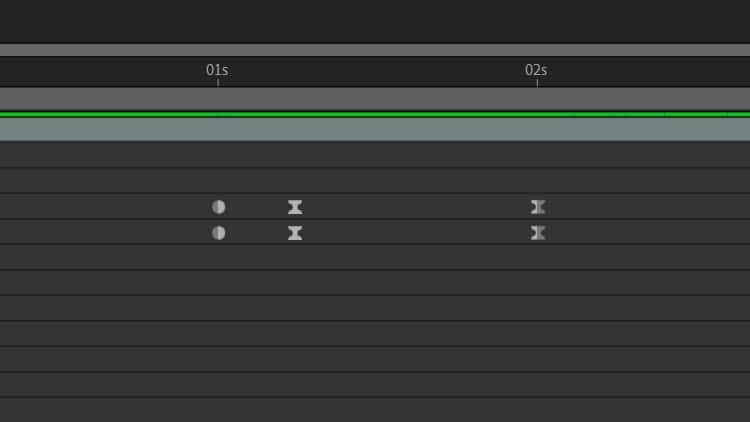750x422 pixels.
Task: Click the empty row directly under the layer bar
Action: [375, 155]
